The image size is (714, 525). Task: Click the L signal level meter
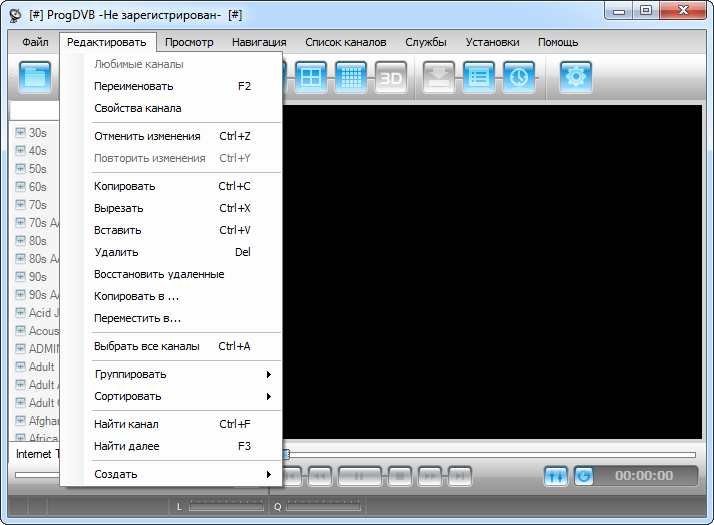(226, 505)
